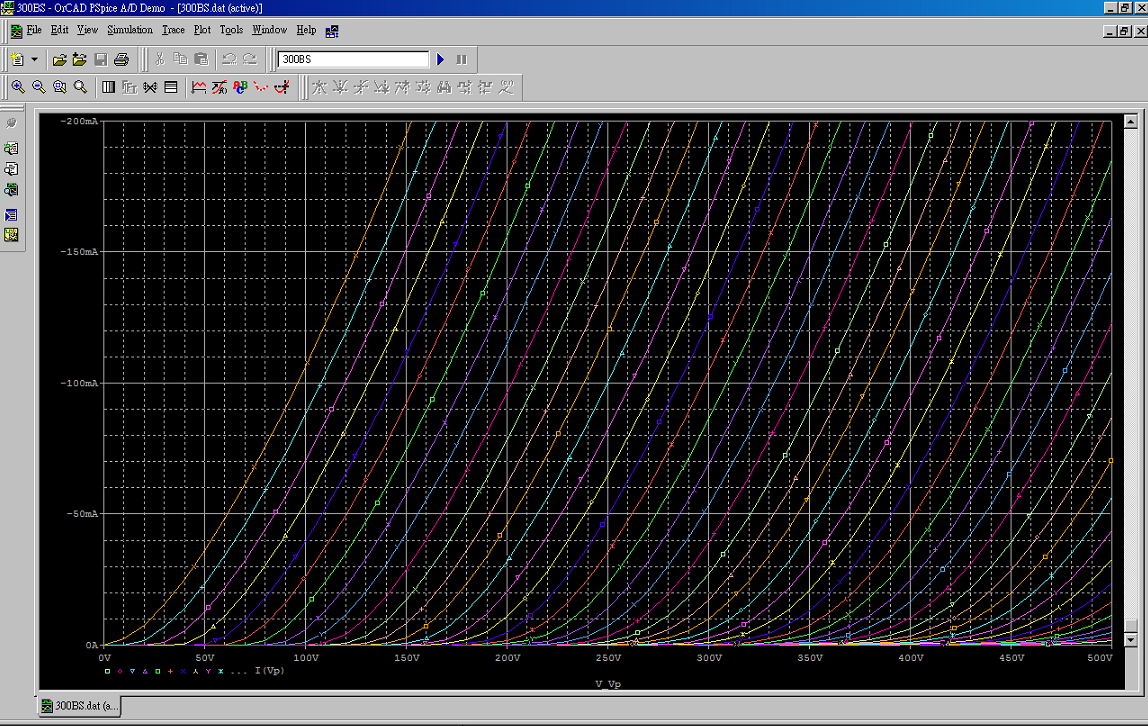1148x726 pixels.
Task: Click the Print icon
Action: tap(122, 59)
